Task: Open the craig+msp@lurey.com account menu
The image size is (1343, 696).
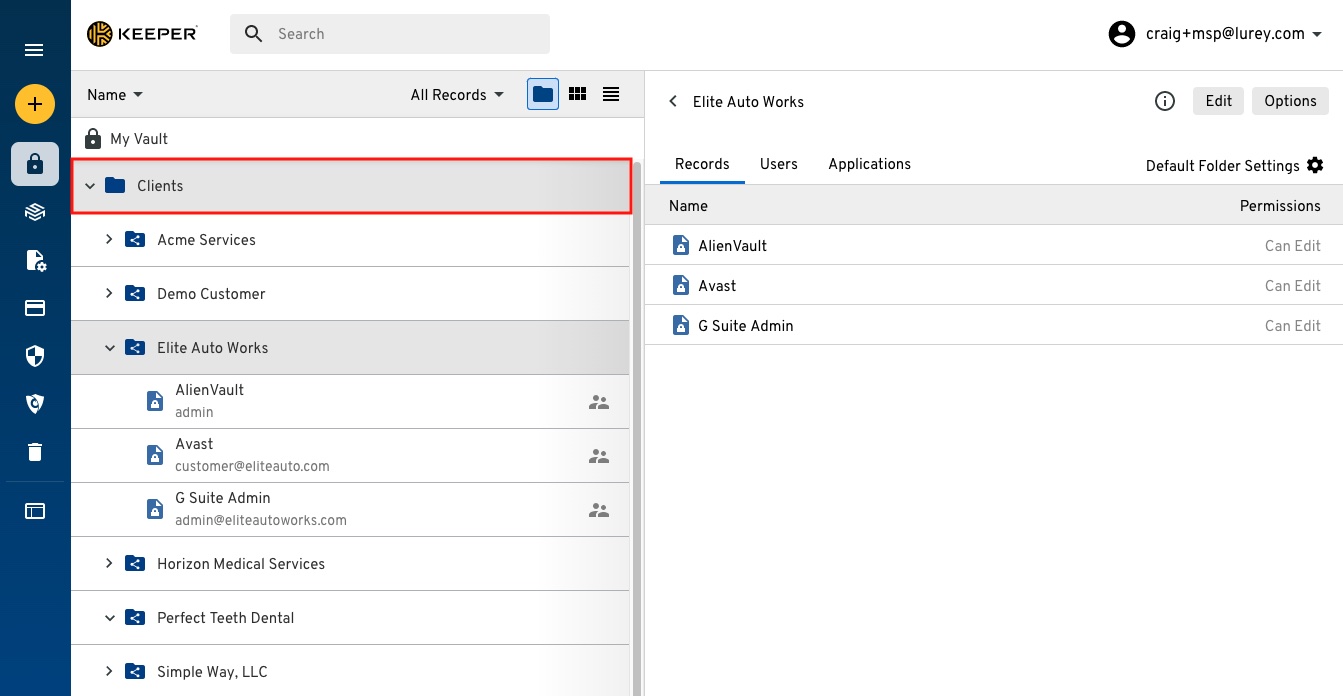Action: pyautogui.click(x=1233, y=34)
